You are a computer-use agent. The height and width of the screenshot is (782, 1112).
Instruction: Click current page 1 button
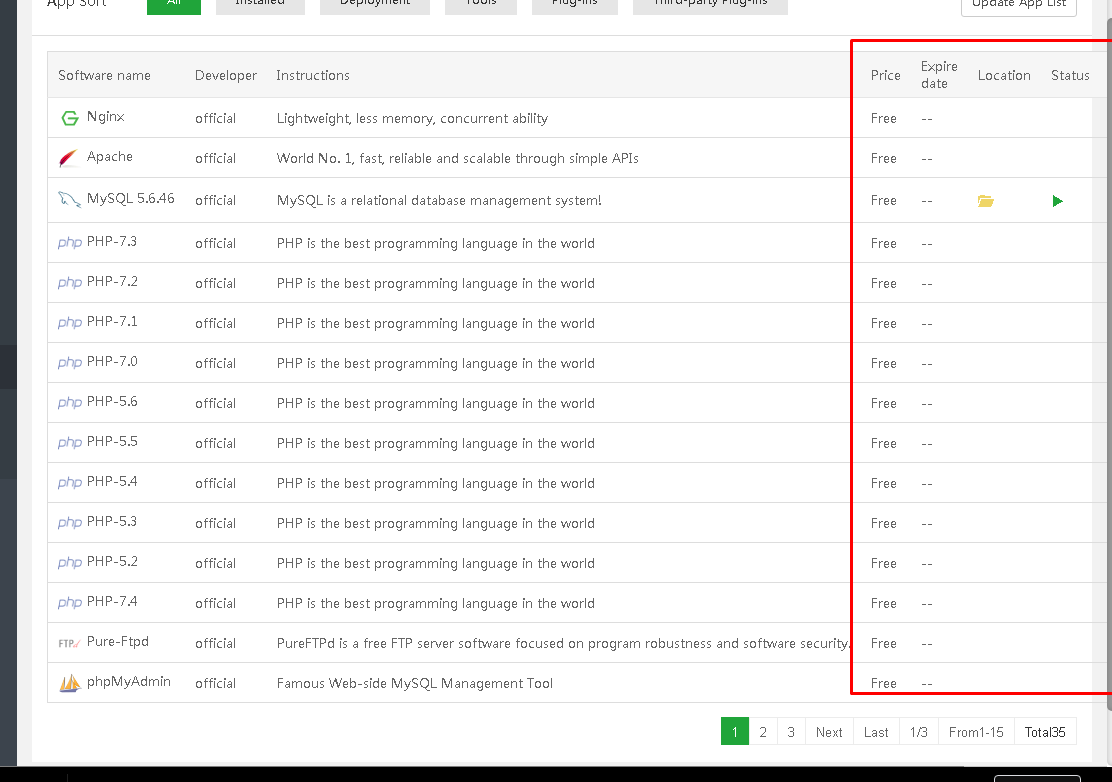point(735,732)
